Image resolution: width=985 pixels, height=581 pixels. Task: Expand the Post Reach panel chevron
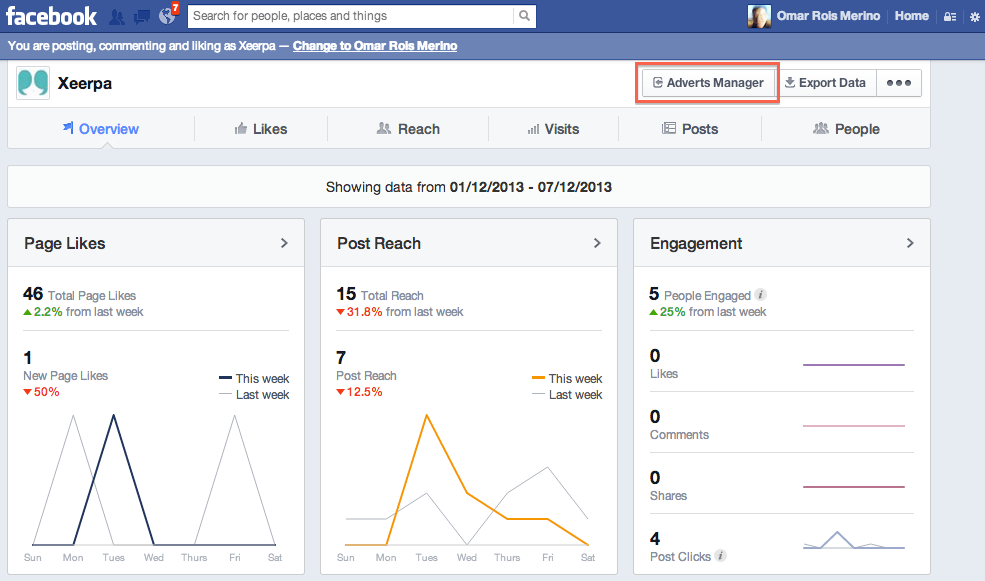(598, 242)
